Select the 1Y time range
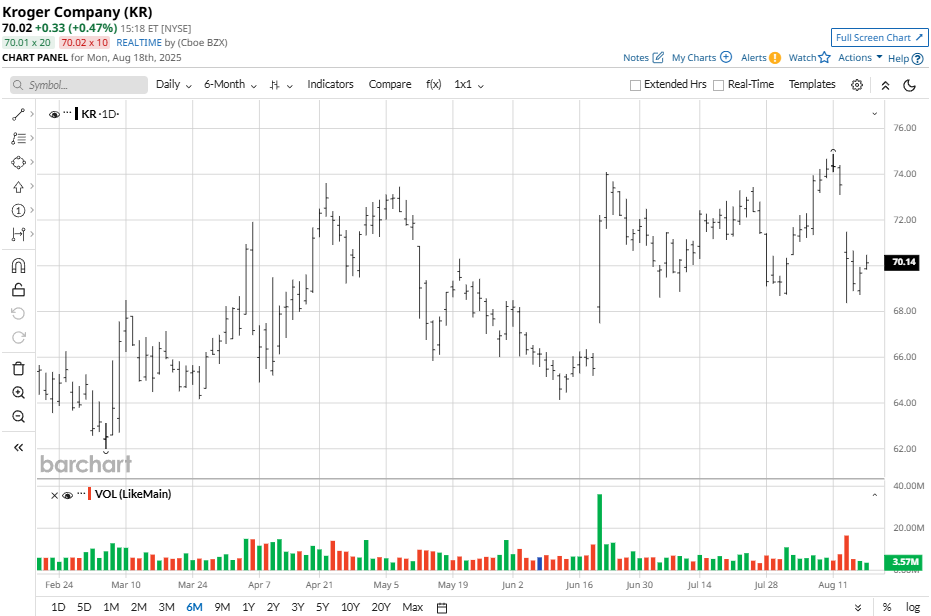 [248, 607]
